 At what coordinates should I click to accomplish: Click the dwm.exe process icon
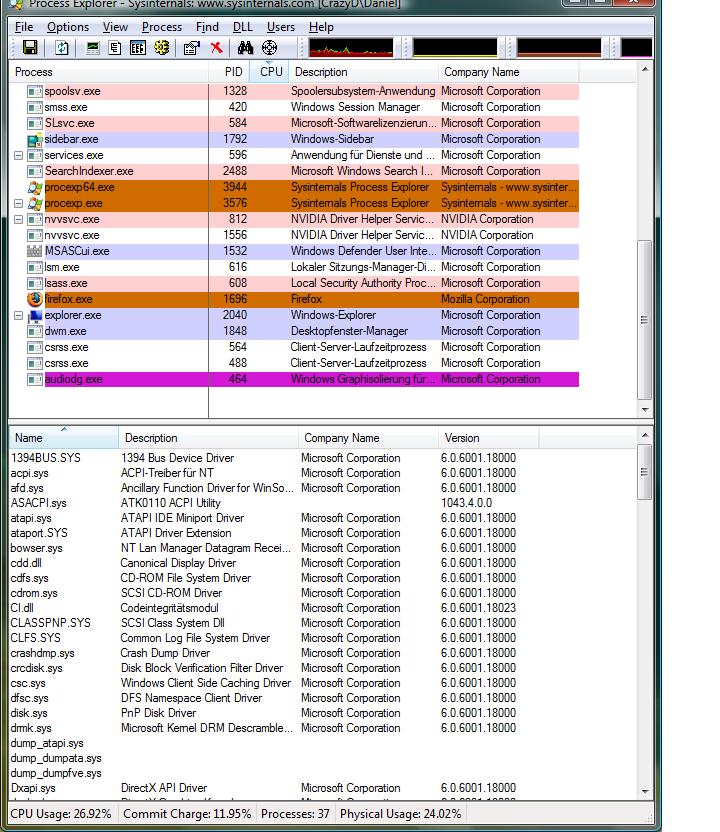pos(35,331)
